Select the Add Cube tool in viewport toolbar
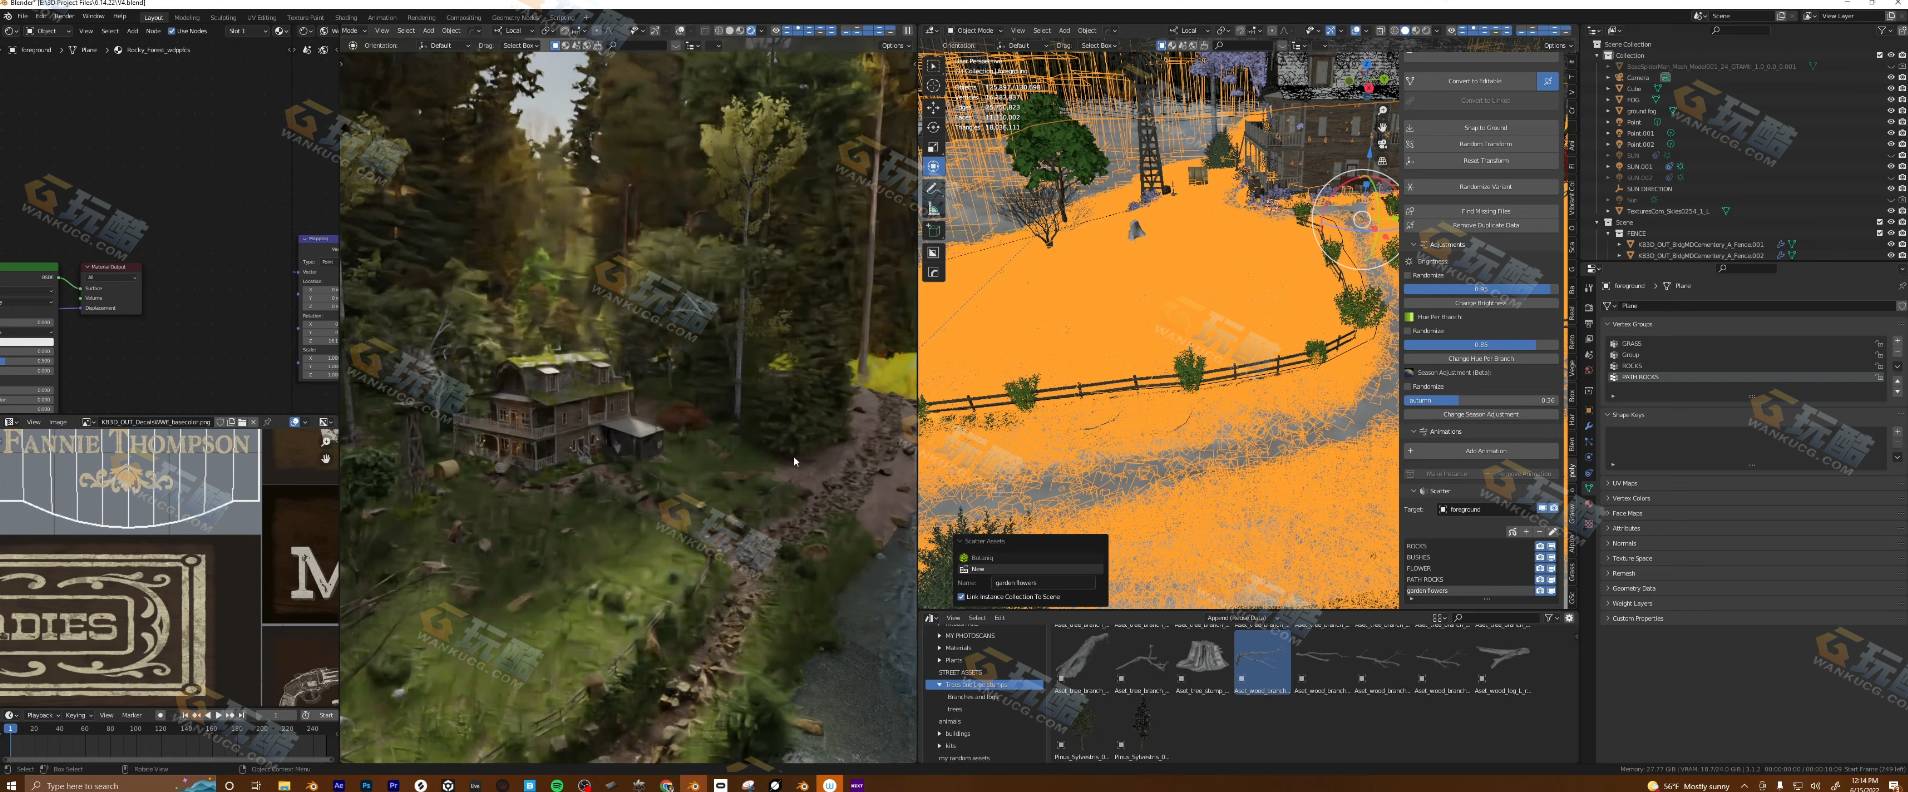The width and height of the screenshot is (1908, 792). click(x=933, y=230)
